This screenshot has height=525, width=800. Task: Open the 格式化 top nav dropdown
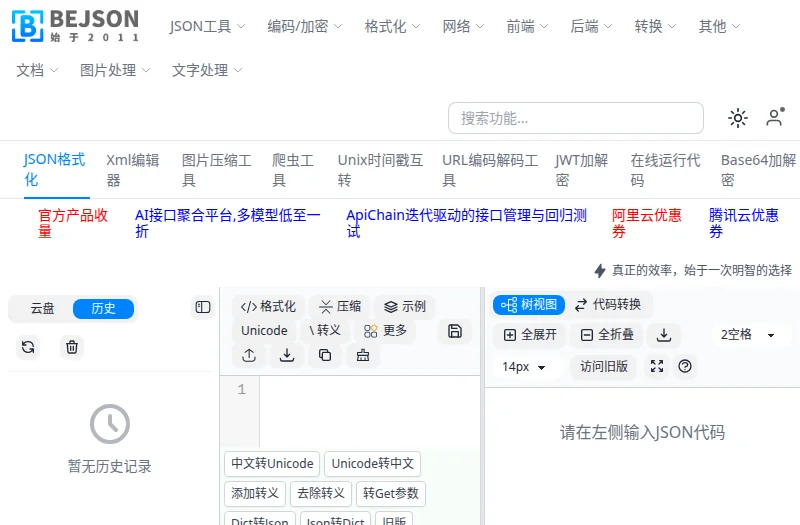(392, 26)
